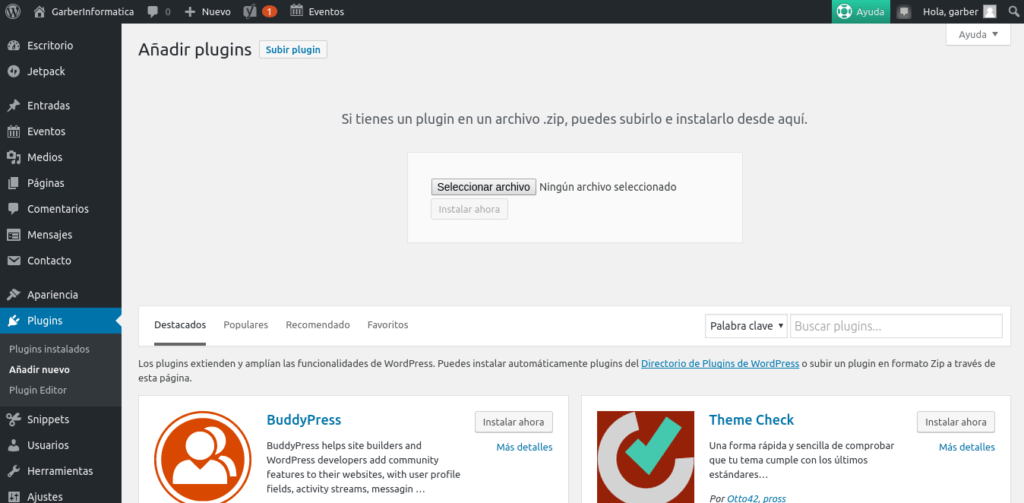The width and height of the screenshot is (1024, 503).
Task: Click the Subir plugin button
Action: click(293, 50)
